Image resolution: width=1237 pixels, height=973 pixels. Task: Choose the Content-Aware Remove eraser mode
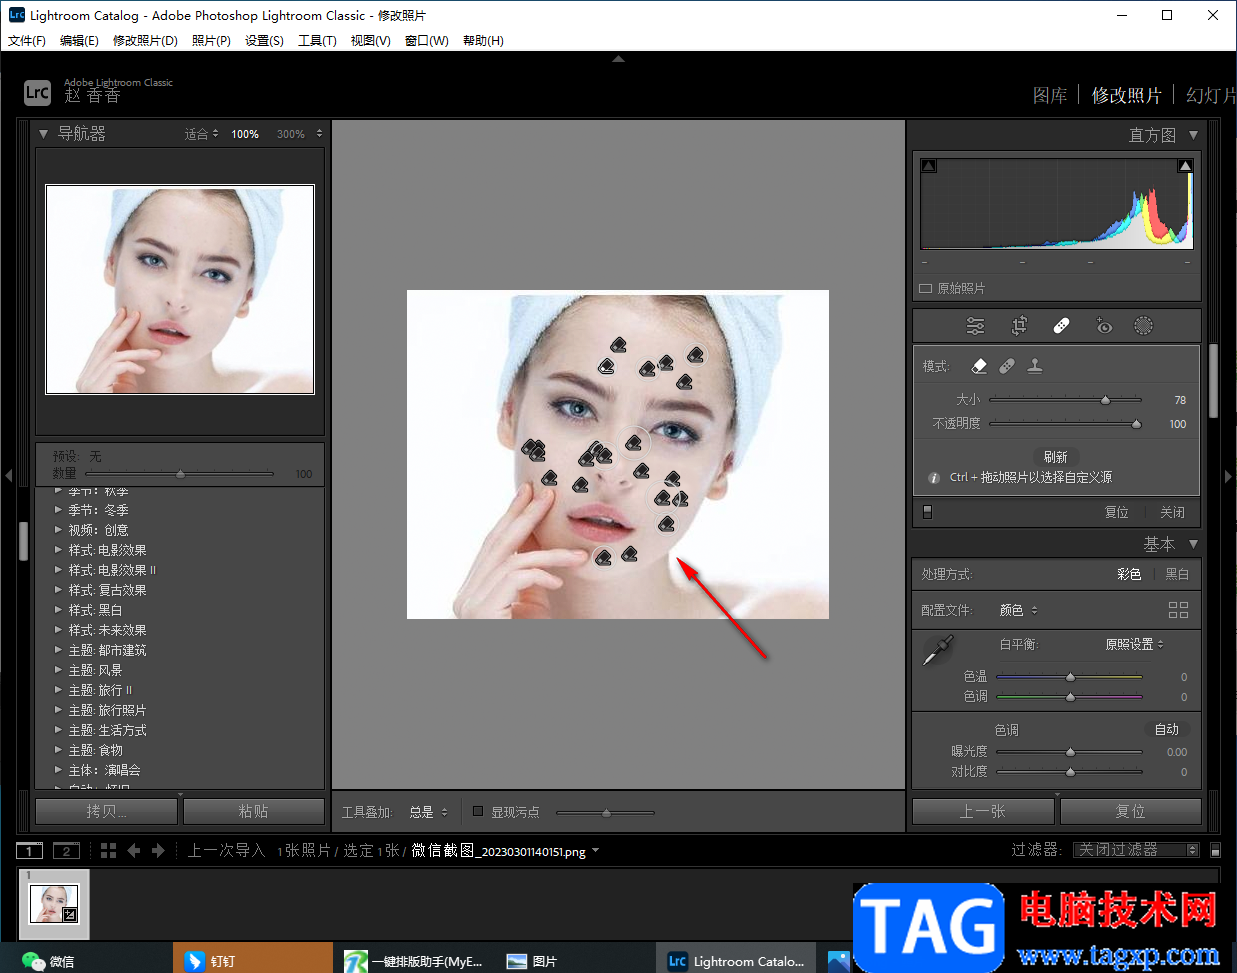click(x=979, y=366)
